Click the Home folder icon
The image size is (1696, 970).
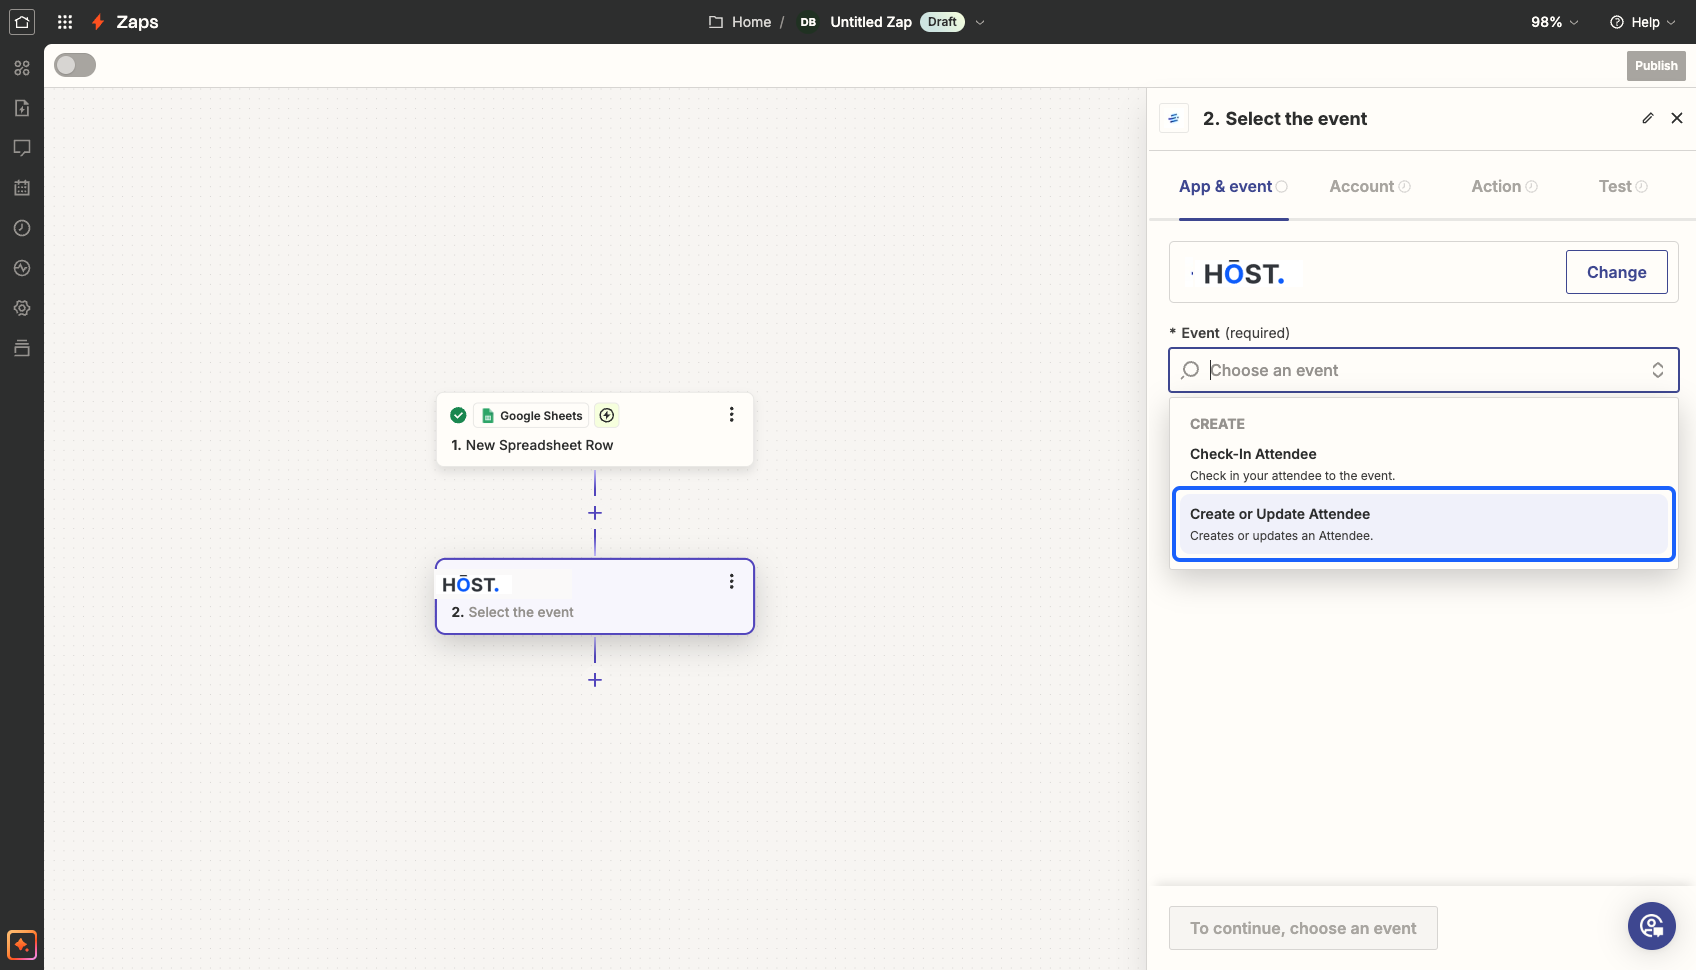coord(716,22)
